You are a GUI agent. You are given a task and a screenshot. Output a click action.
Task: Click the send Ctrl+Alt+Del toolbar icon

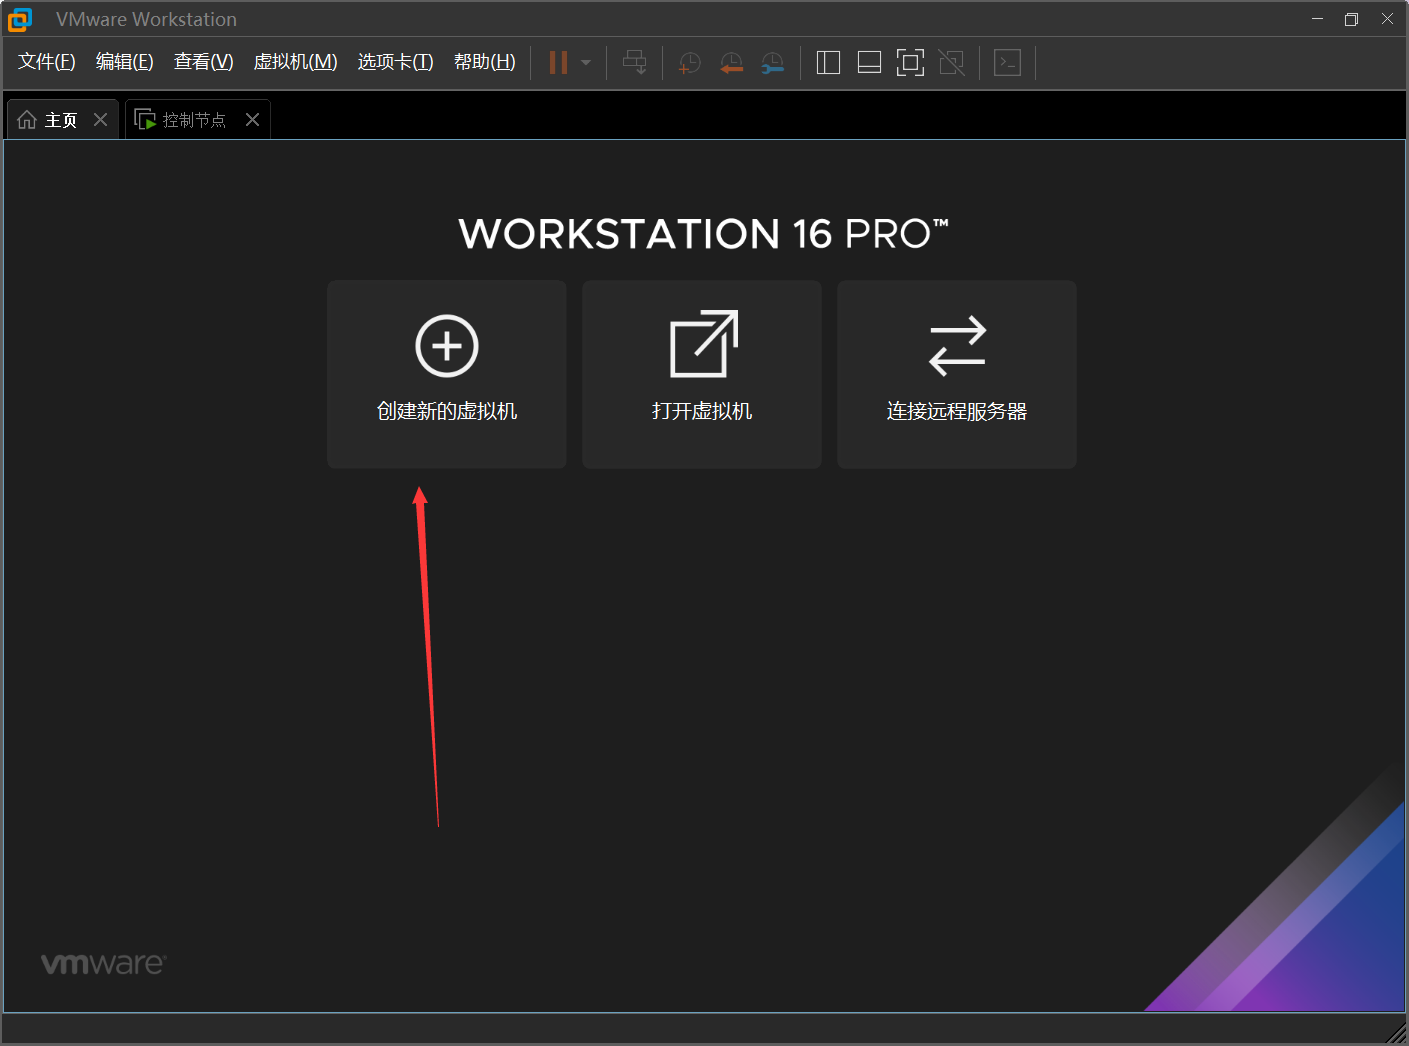pyautogui.click(x=635, y=63)
